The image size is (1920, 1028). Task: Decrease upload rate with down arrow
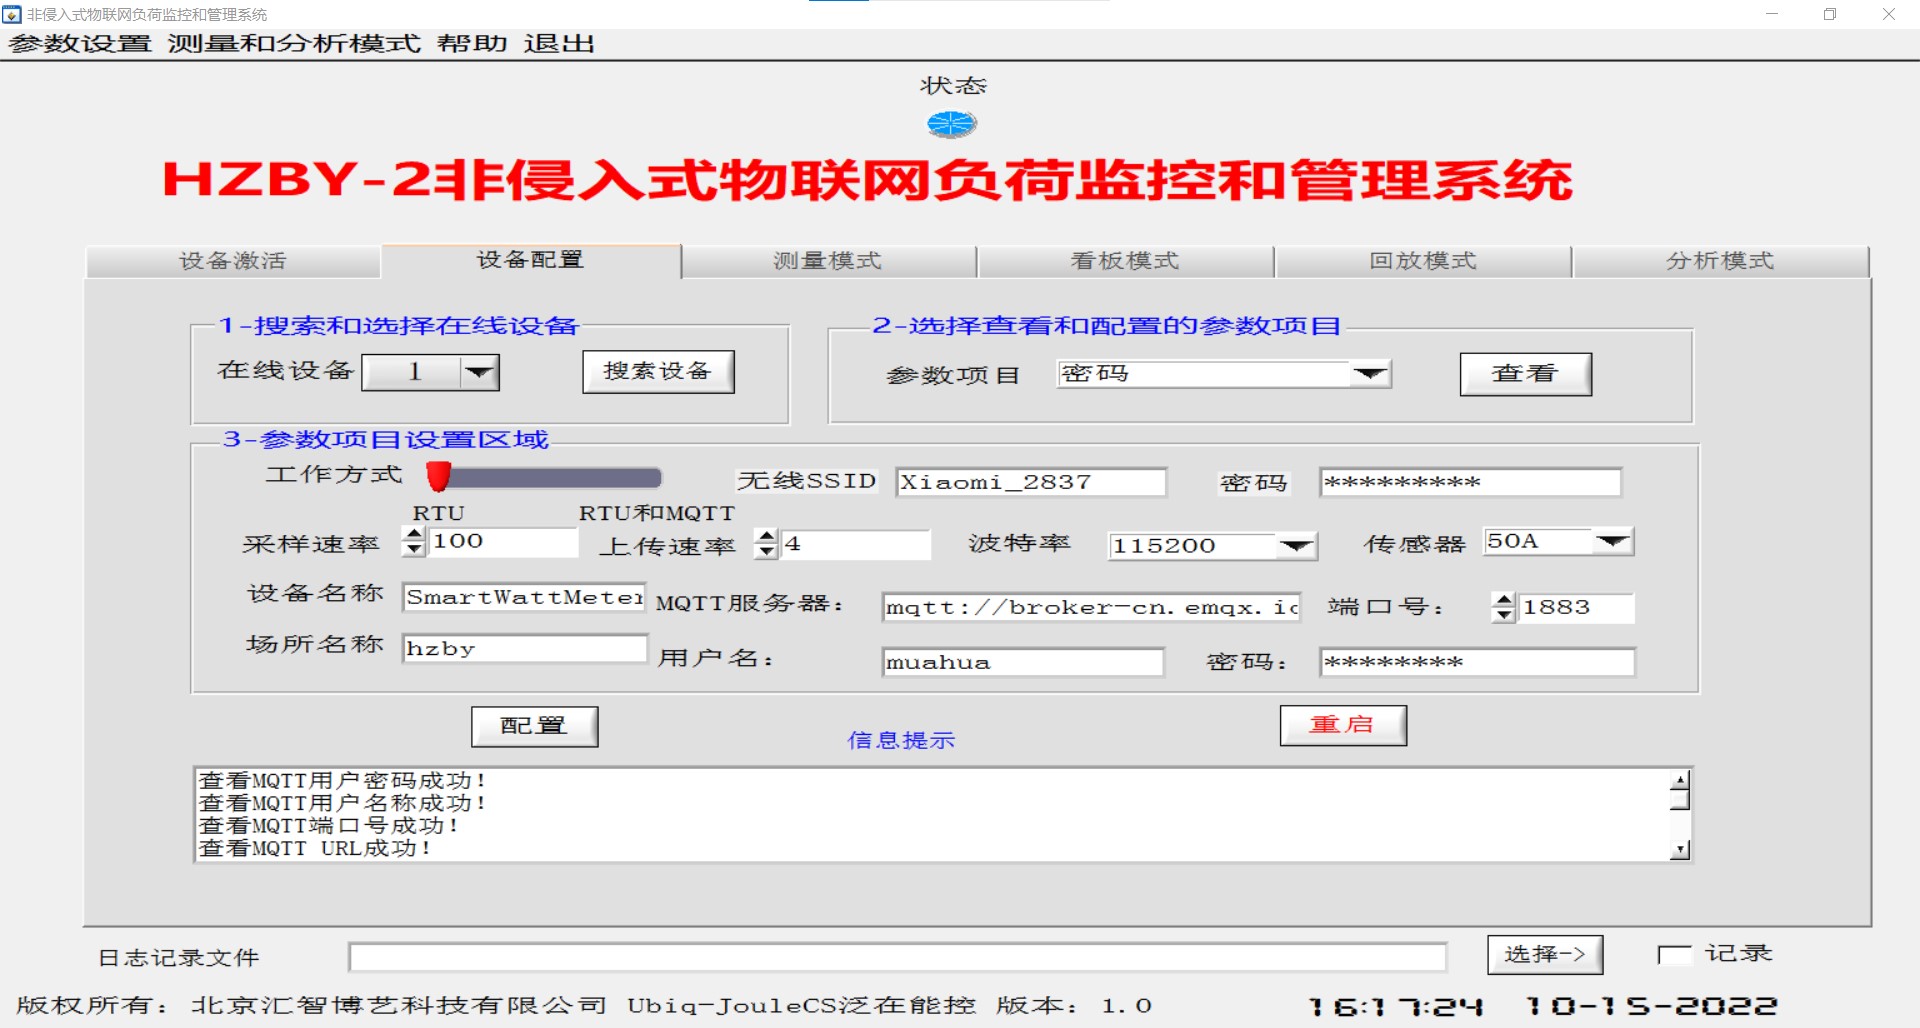[x=766, y=551]
